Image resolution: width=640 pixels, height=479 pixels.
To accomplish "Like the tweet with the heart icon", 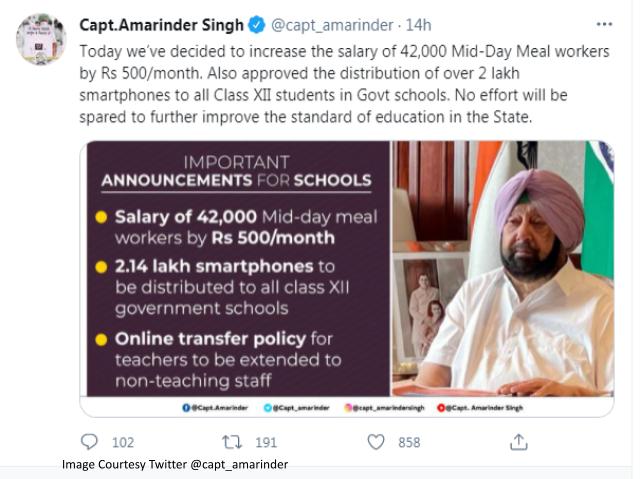I will [x=376, y=442].
